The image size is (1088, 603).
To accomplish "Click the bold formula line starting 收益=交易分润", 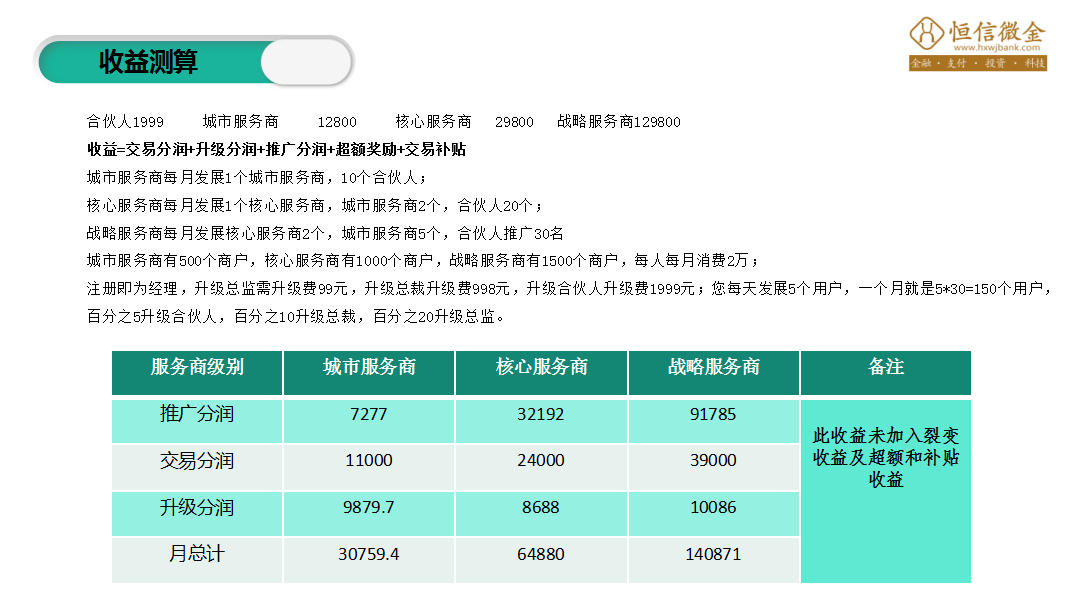I will click(x=276, y=150).
